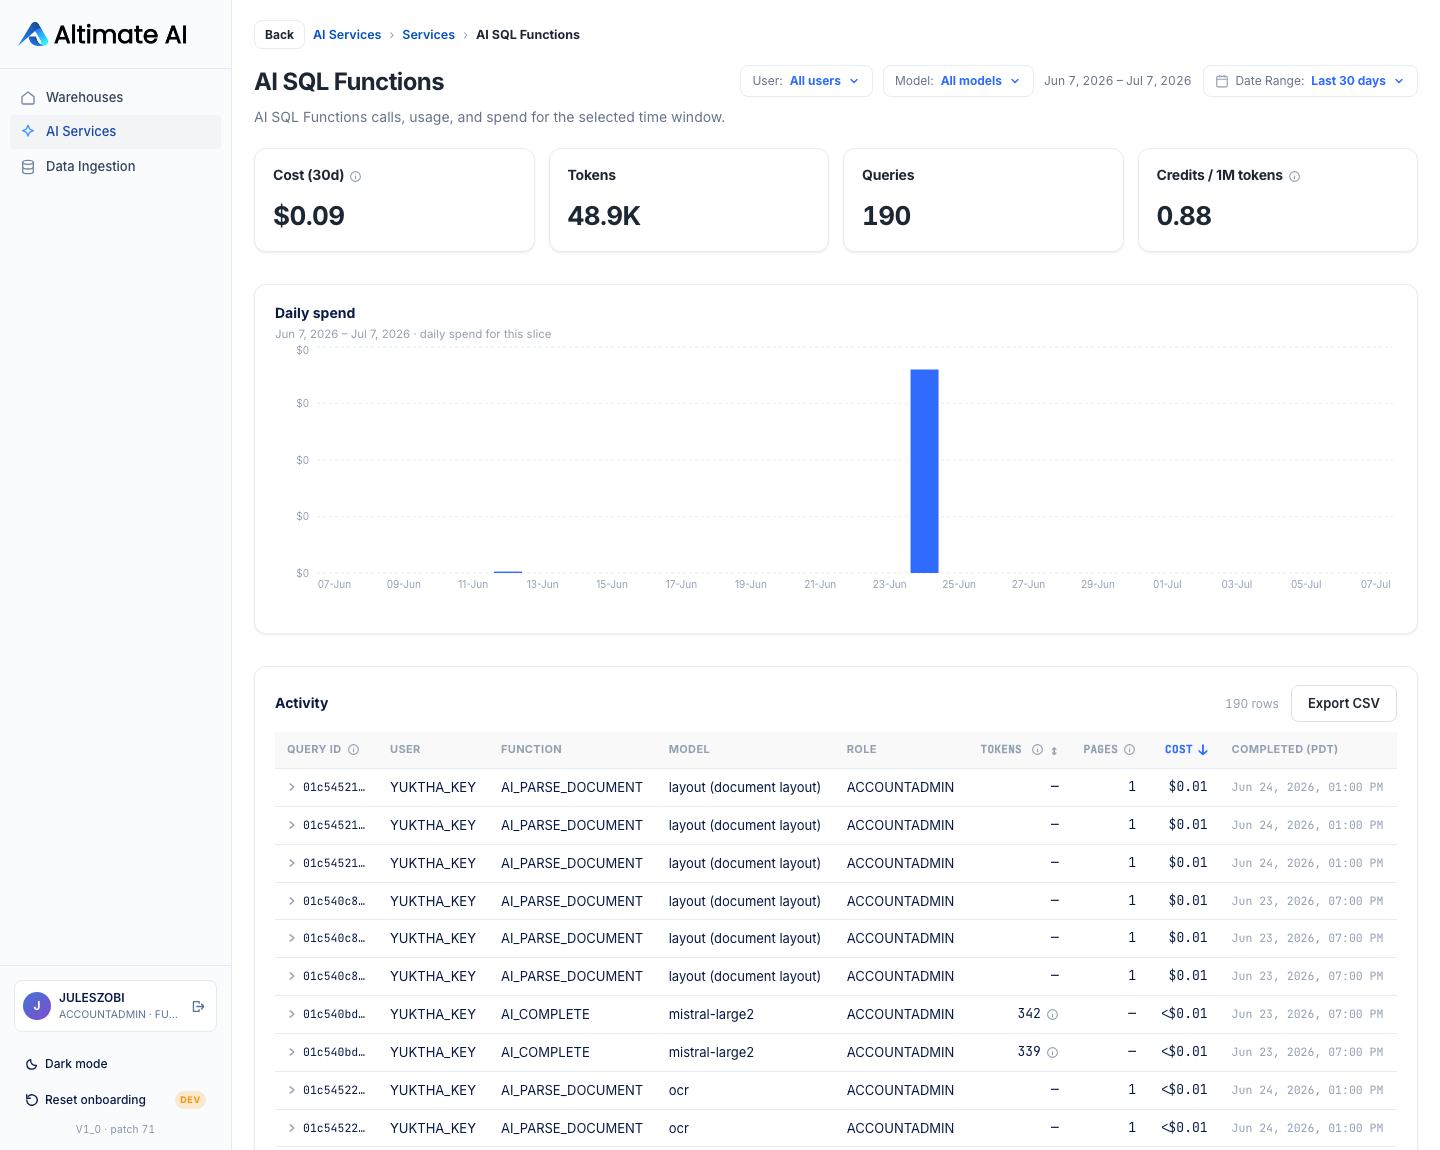Click the Credits 0.88 value

(1184, 216)
